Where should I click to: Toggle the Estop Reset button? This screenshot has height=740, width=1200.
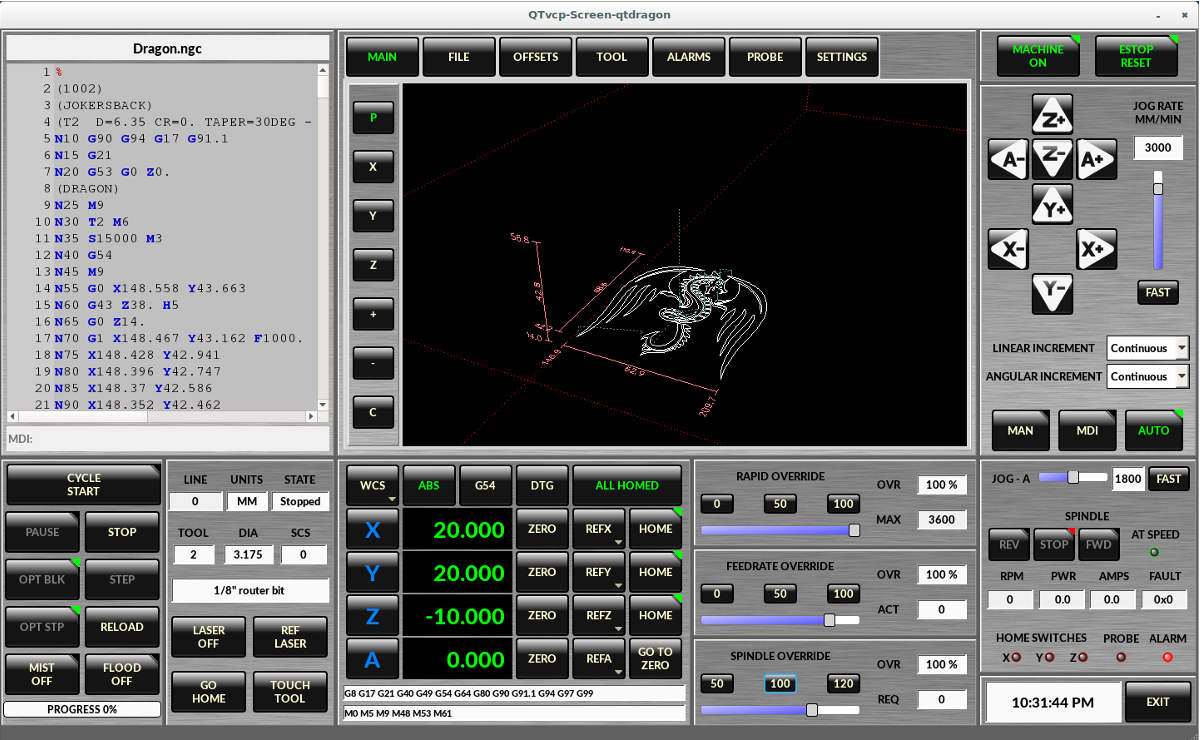(x=1136, y=56)
